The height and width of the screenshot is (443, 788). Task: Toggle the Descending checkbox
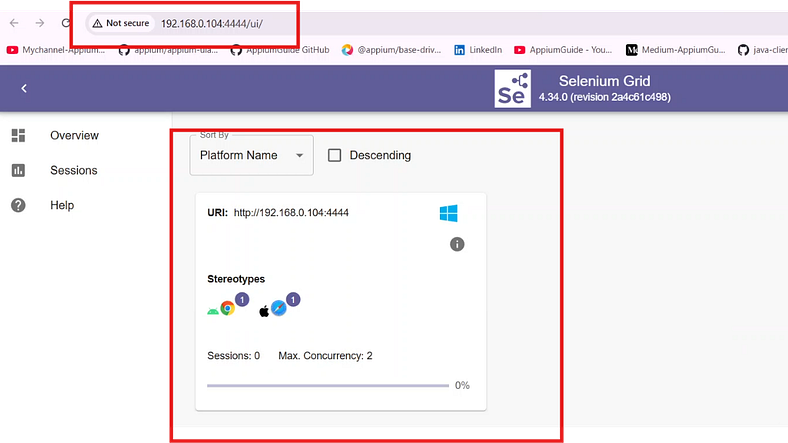(x=334, y=155)
